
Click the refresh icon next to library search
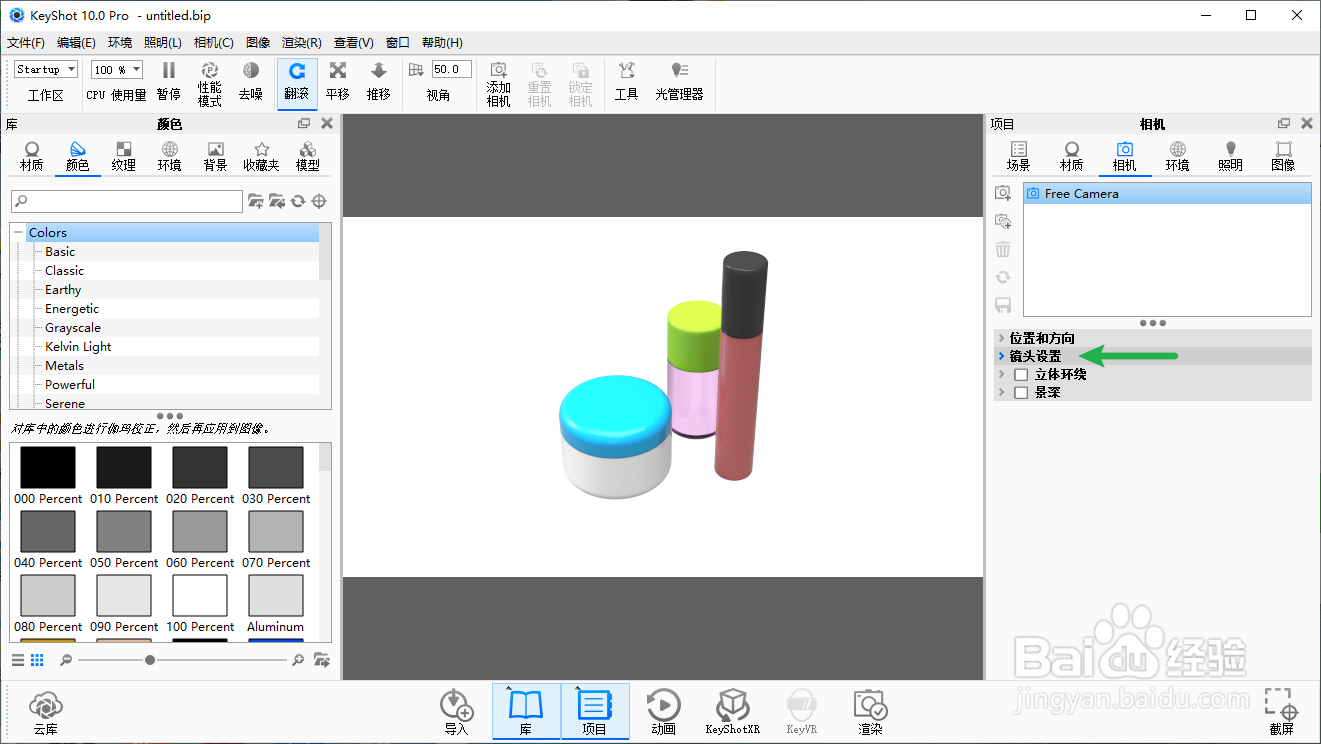coord(297,201)
